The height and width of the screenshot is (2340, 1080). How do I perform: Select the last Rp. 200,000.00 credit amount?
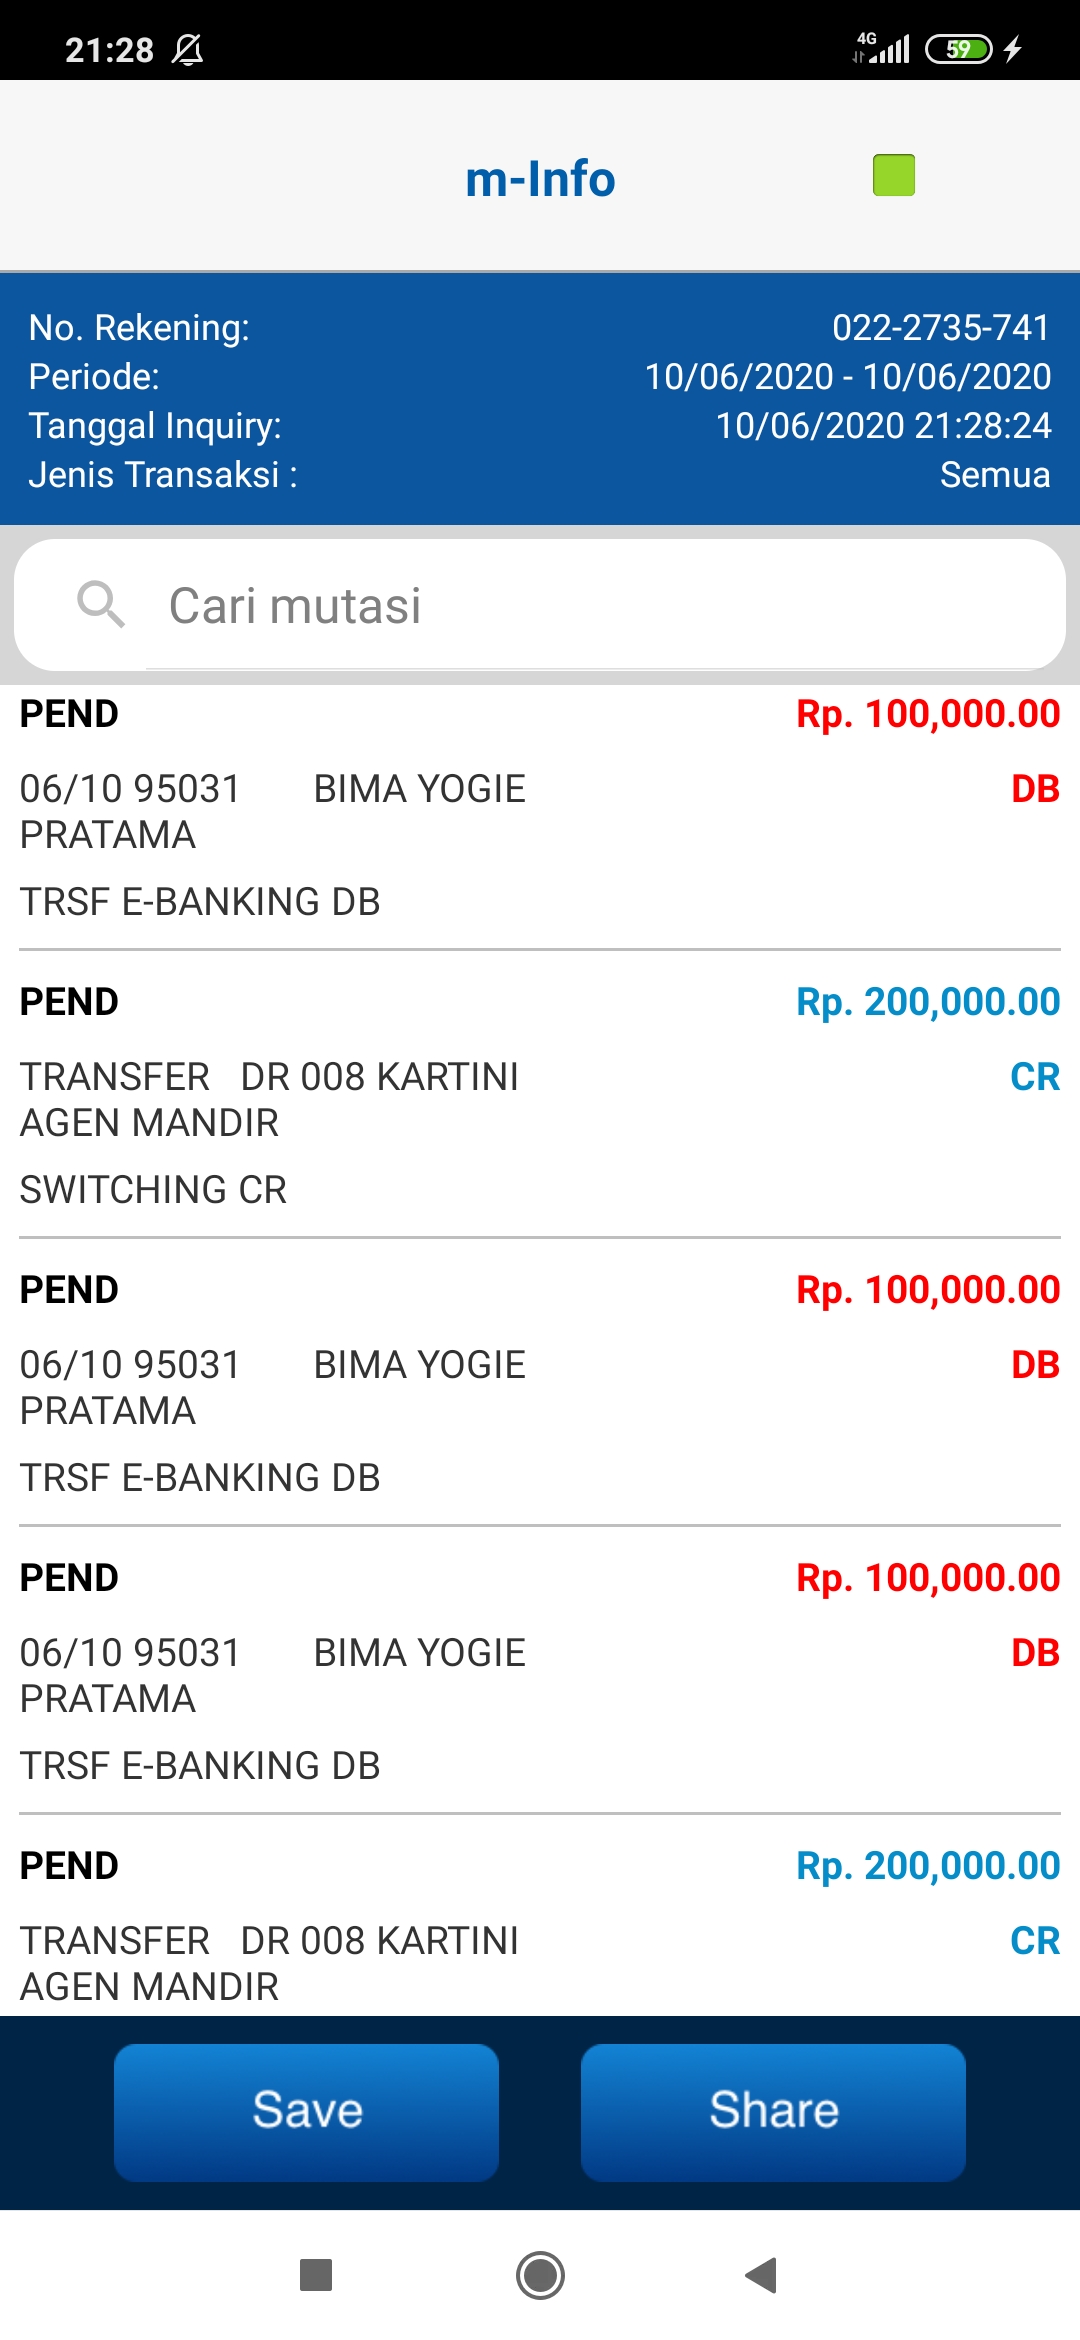click(927, 1866)
